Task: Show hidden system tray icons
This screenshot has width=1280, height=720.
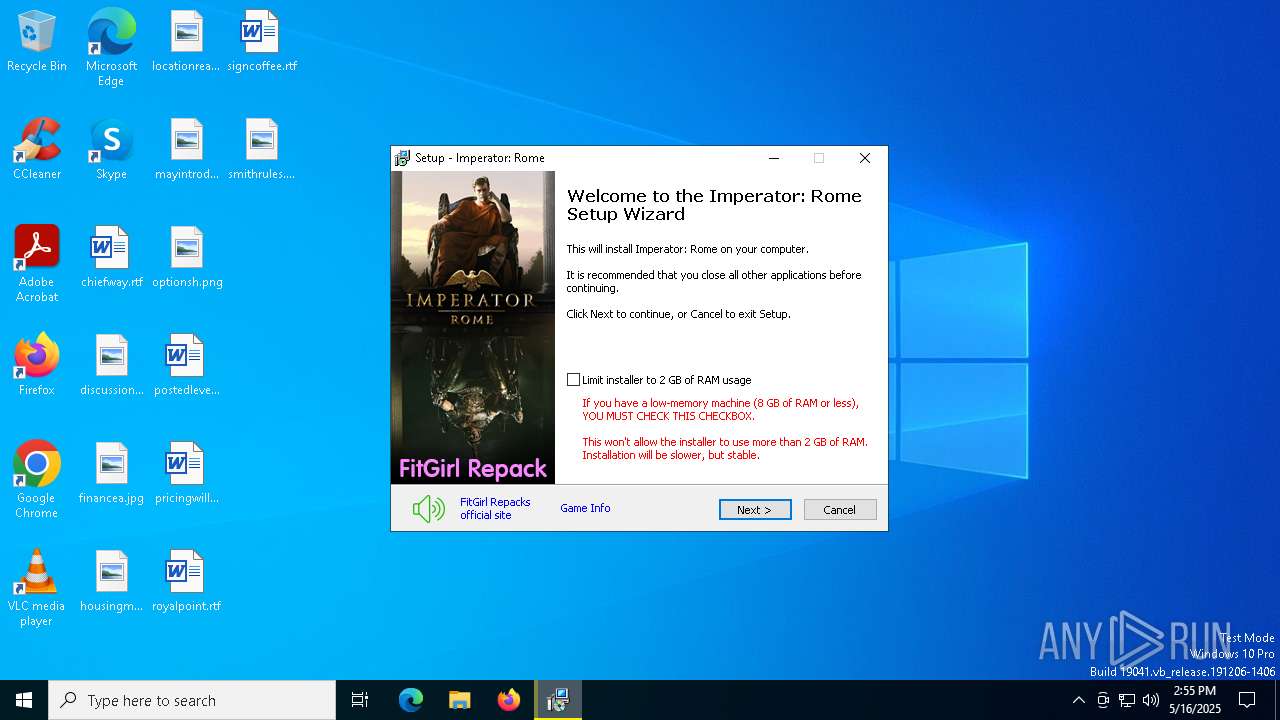Action: (x=1078, y=700)
